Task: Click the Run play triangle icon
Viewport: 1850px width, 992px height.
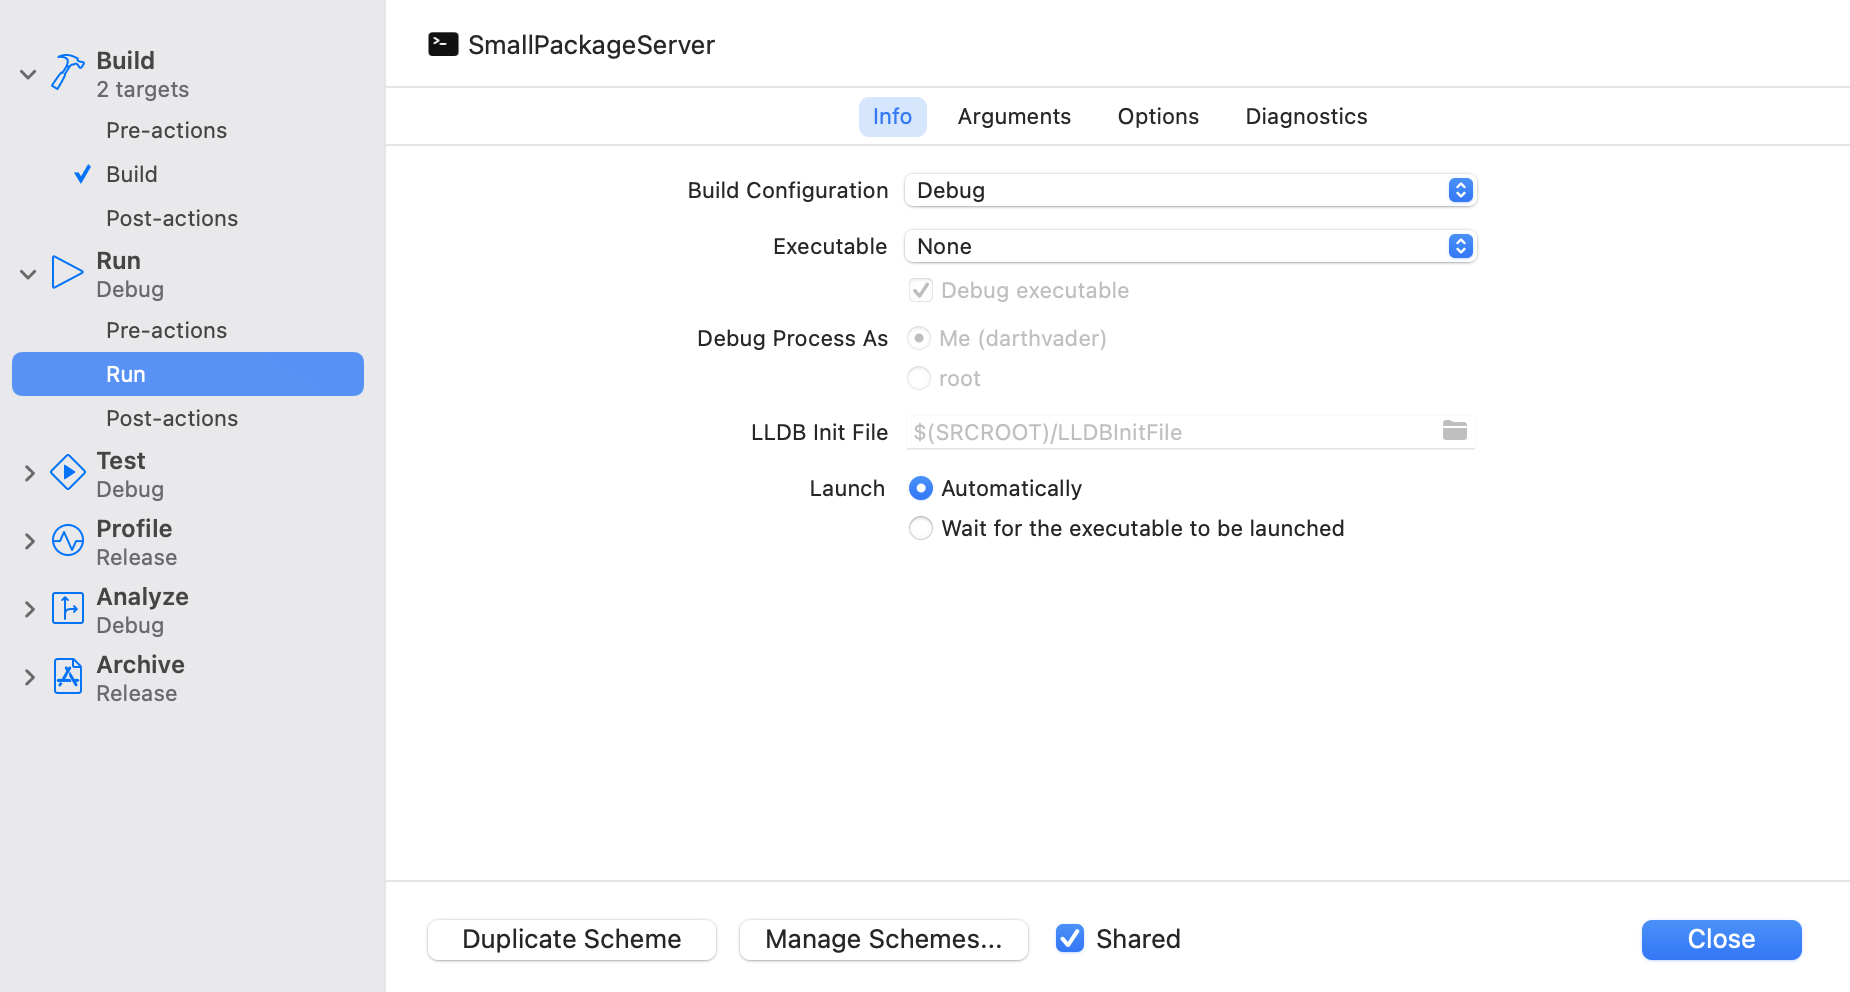Action: (x=67, y=272)
